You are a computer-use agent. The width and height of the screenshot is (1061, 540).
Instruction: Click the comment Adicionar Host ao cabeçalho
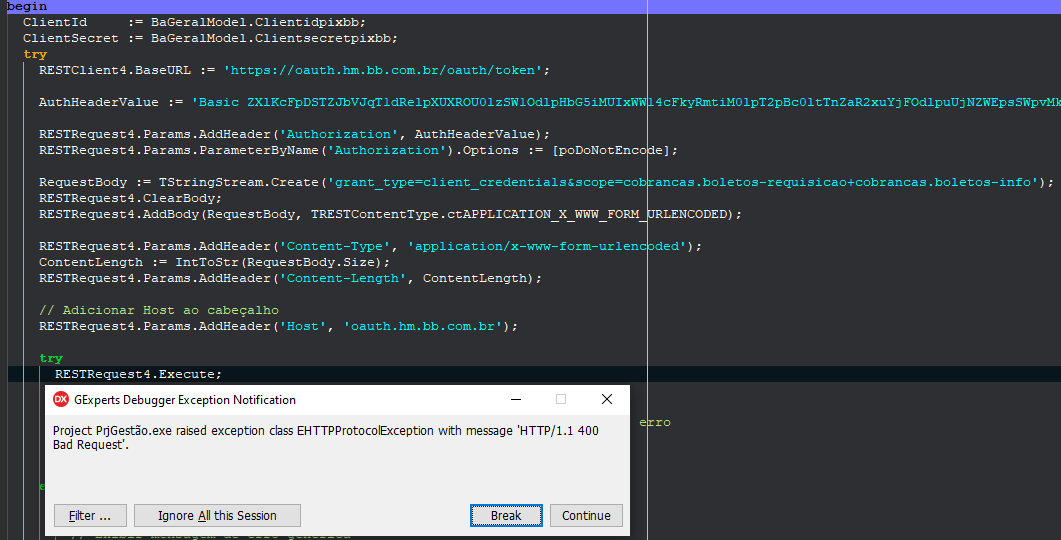pyautogui.click(x=158, y=310)
